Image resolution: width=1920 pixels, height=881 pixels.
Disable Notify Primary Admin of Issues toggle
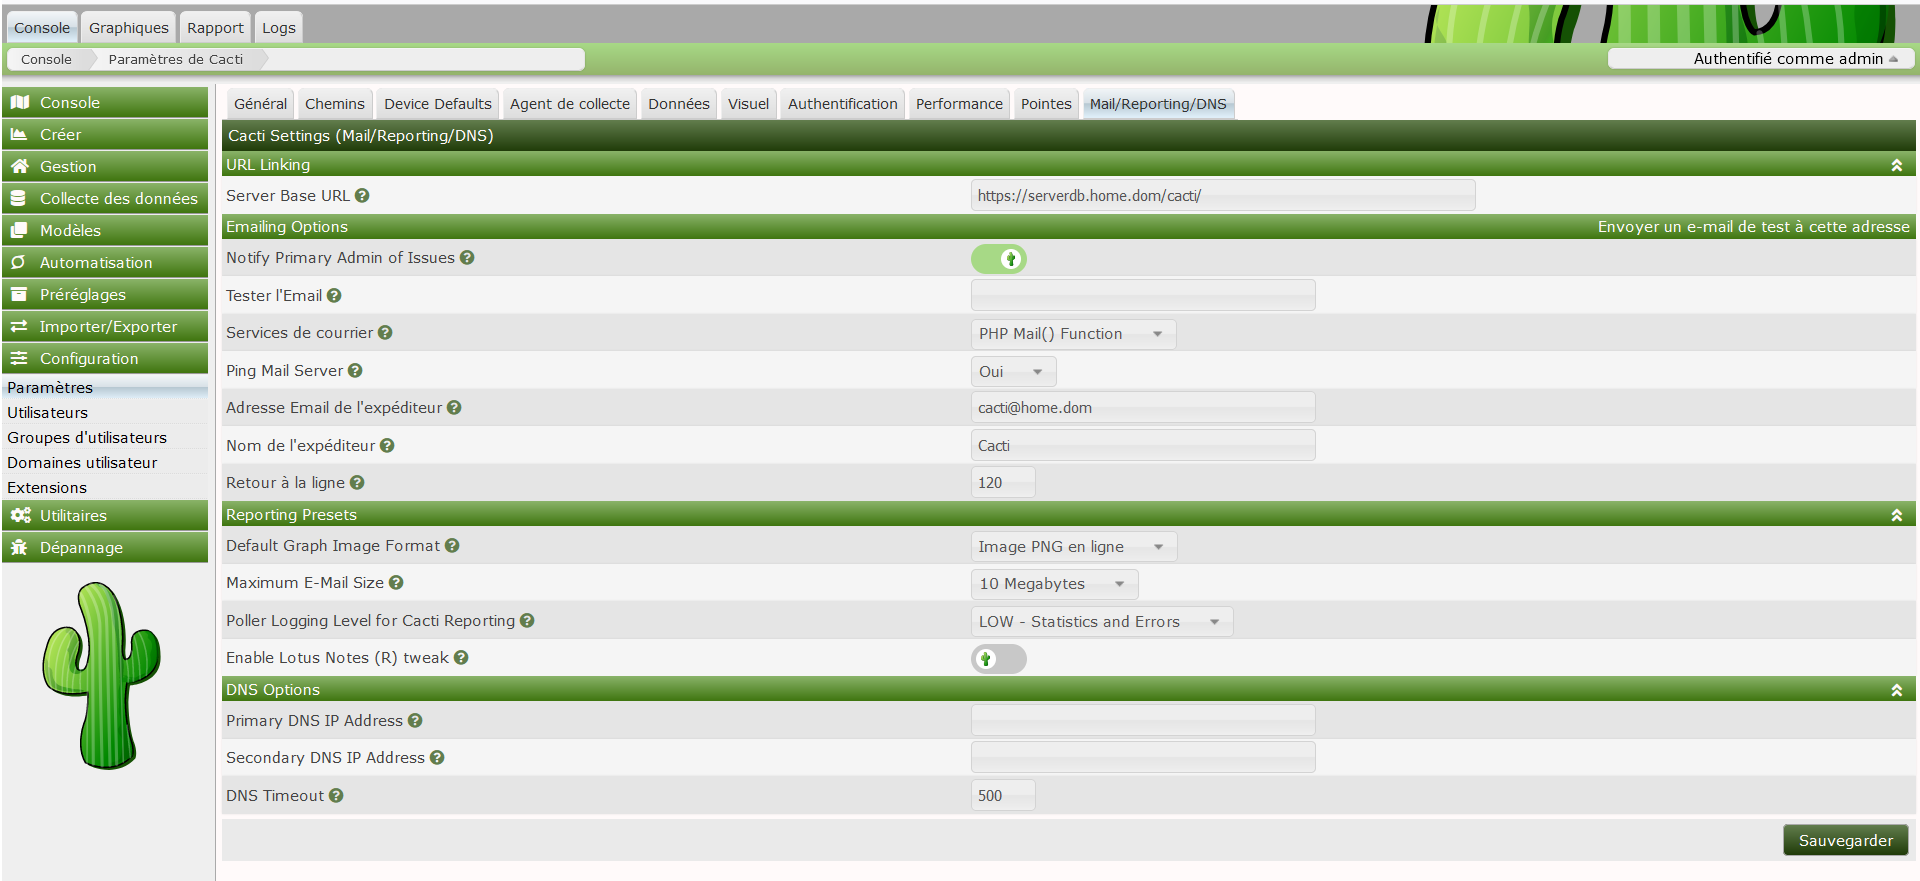tap(998, 259)
